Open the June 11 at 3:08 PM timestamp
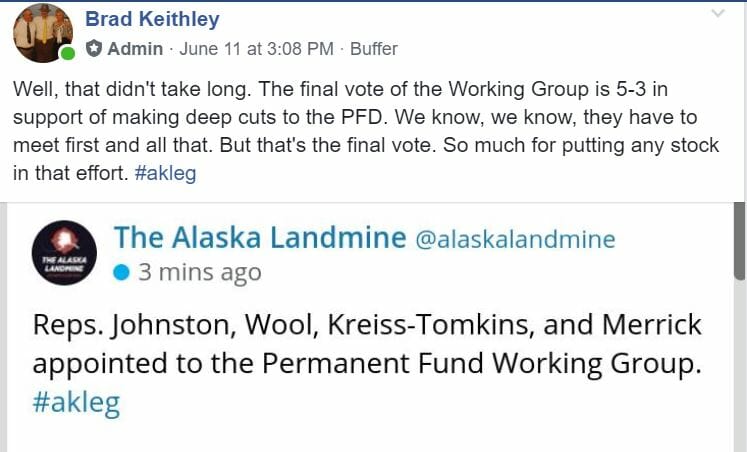This screenshot has width=747, height=452. 256,49
